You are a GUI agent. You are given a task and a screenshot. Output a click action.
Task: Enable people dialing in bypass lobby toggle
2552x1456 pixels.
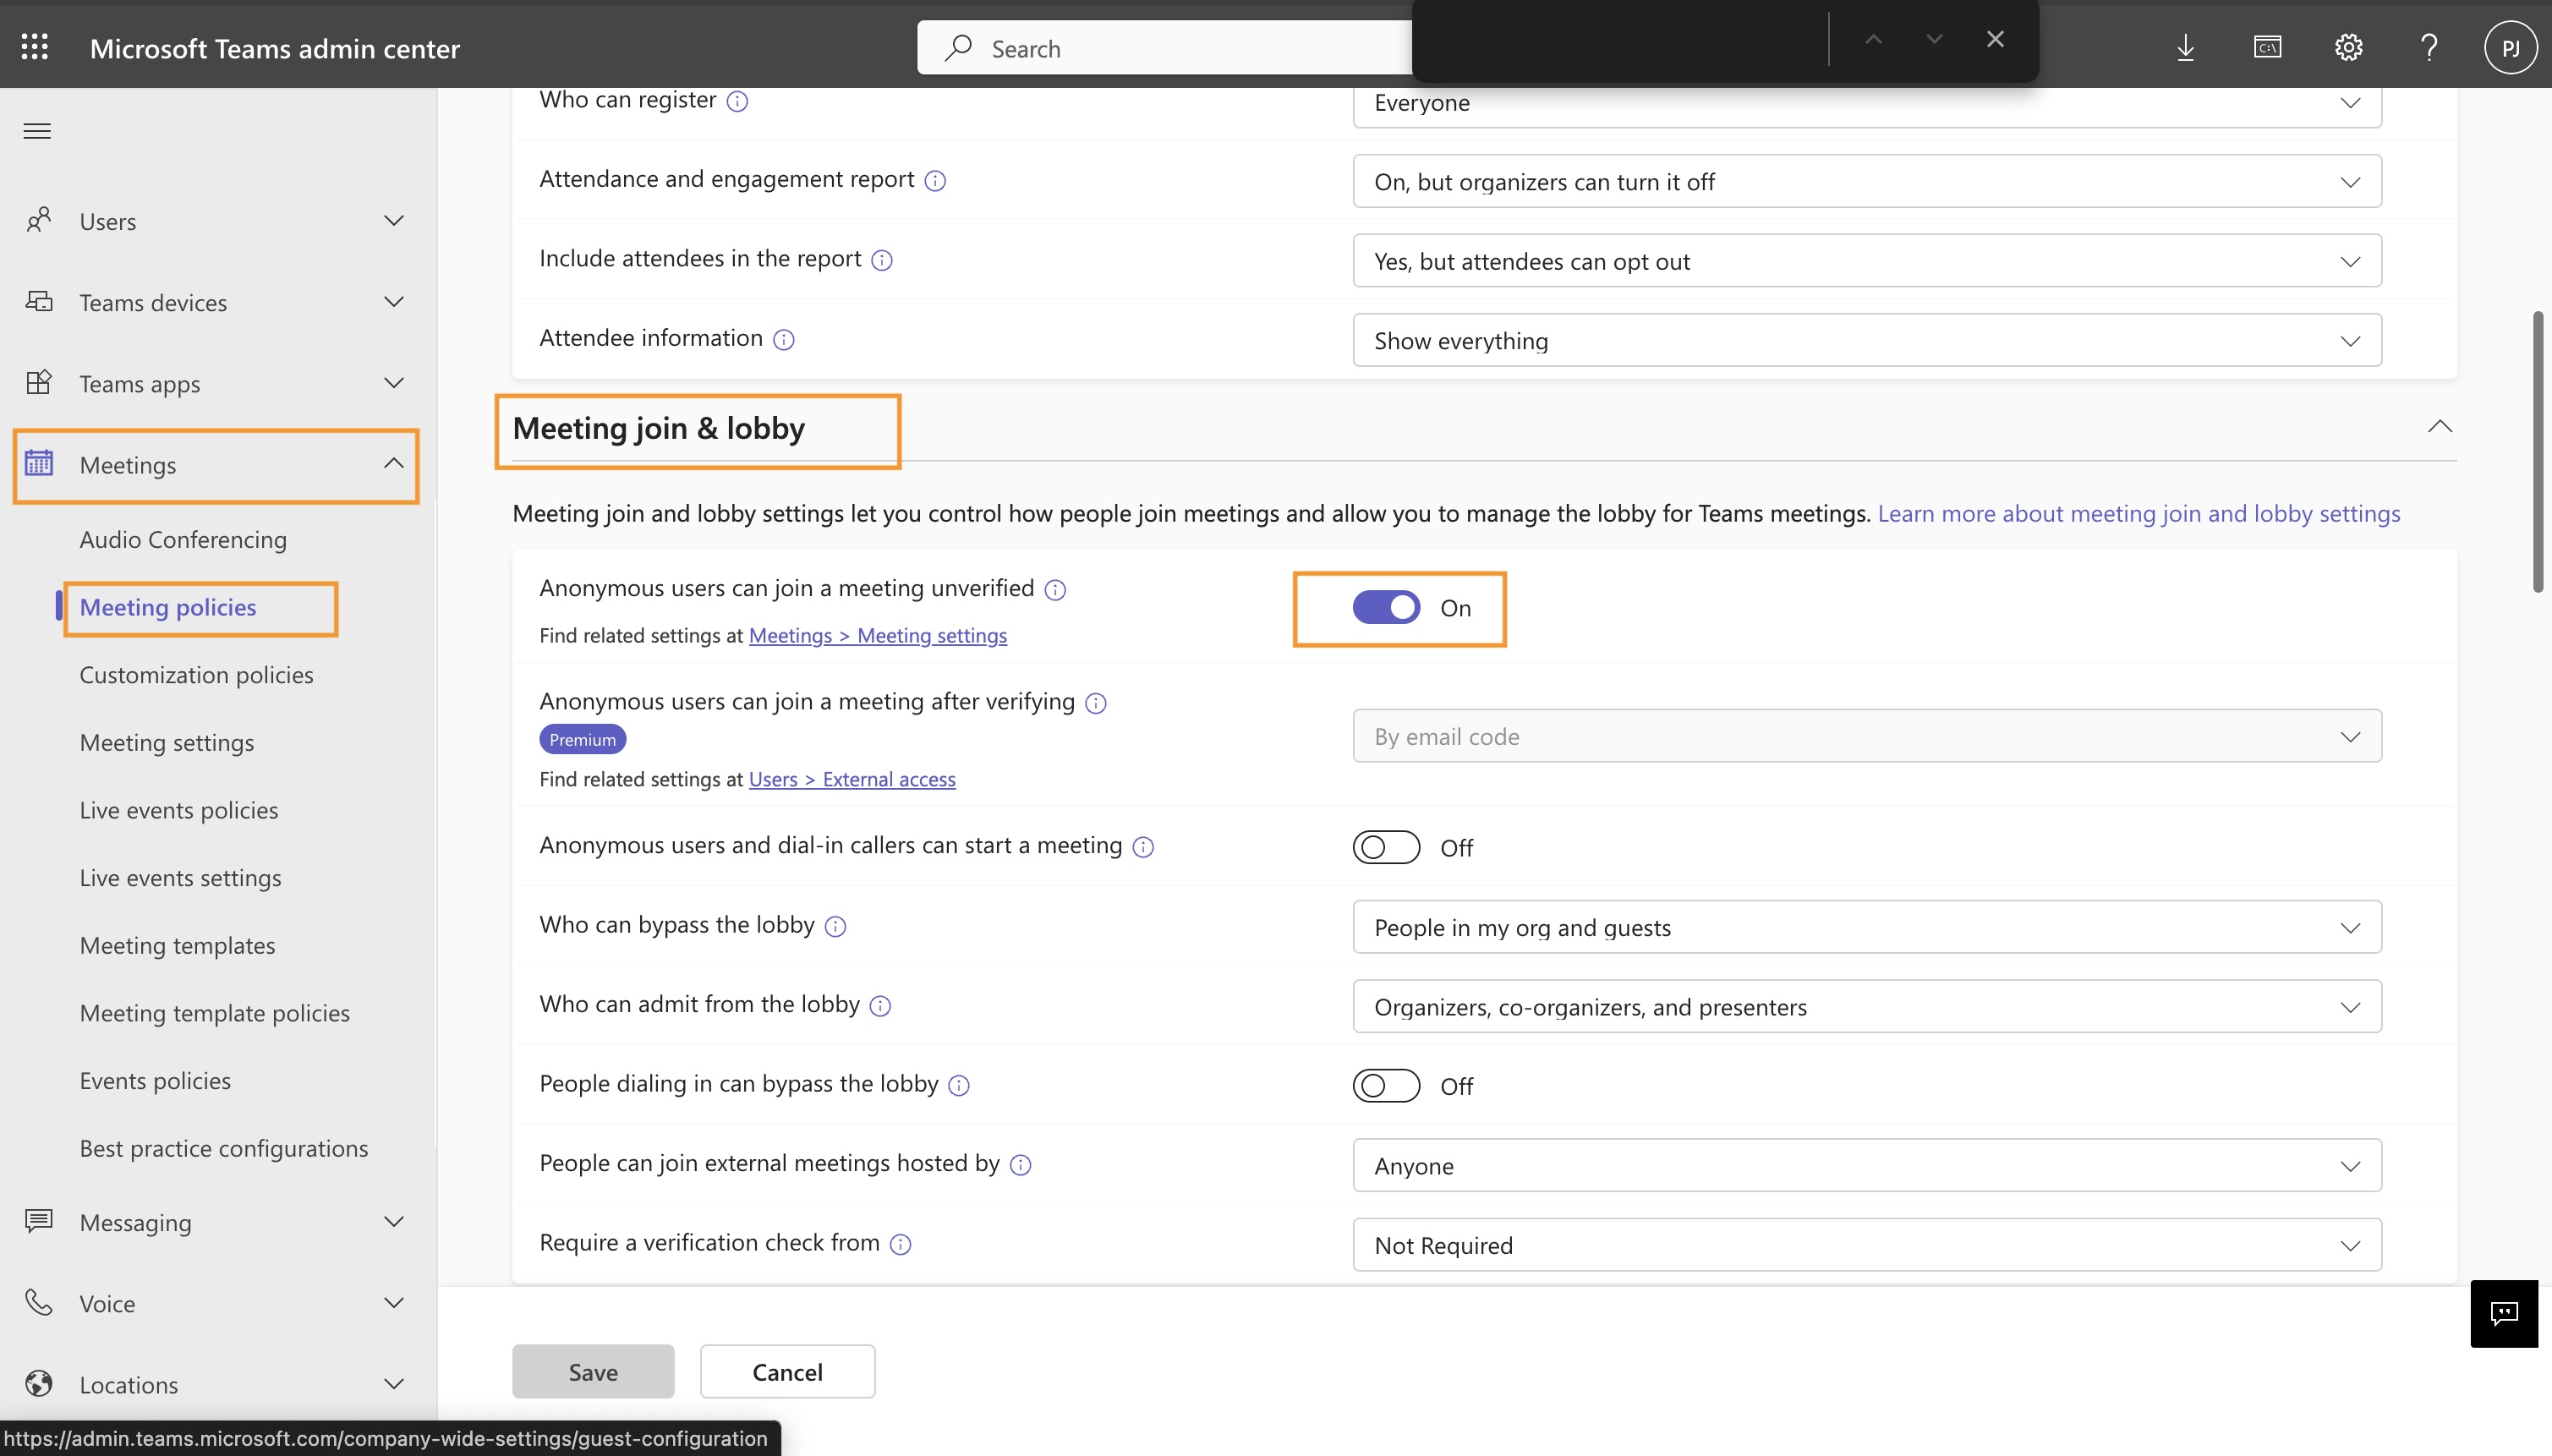(1386, 1086)
